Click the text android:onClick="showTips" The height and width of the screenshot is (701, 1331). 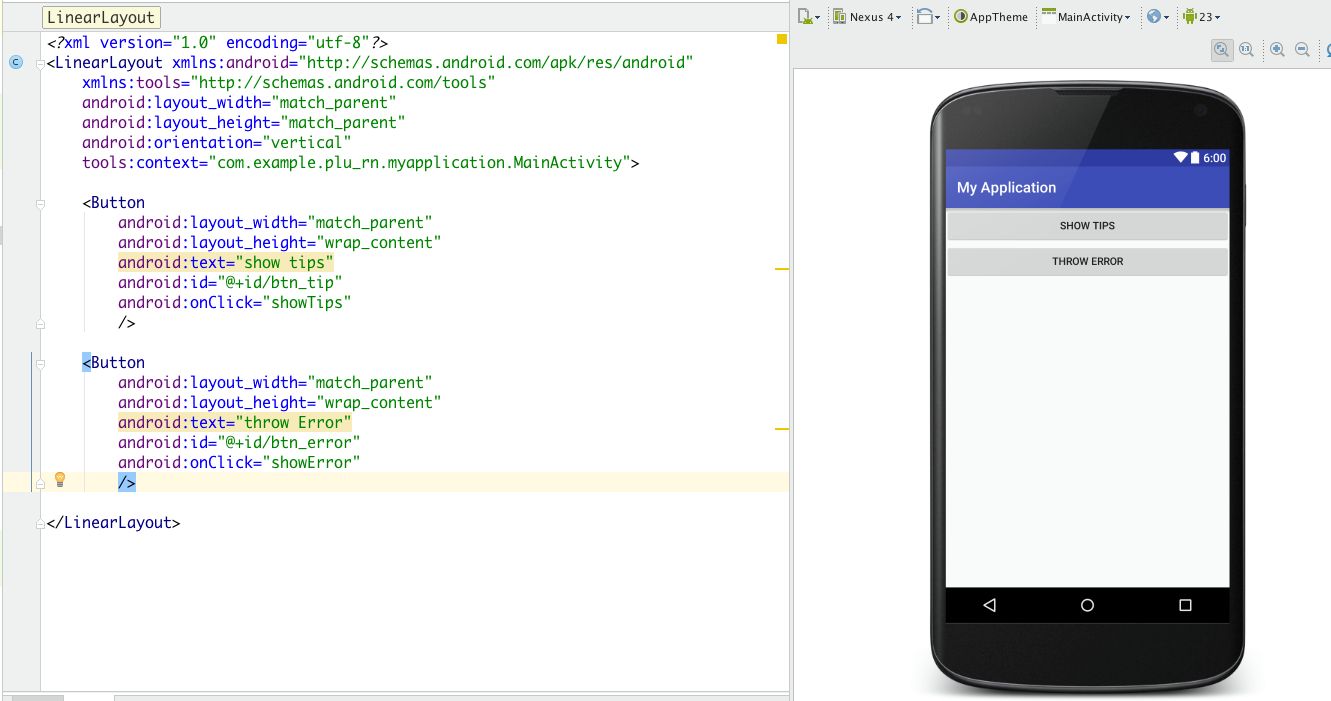point(235,302)
